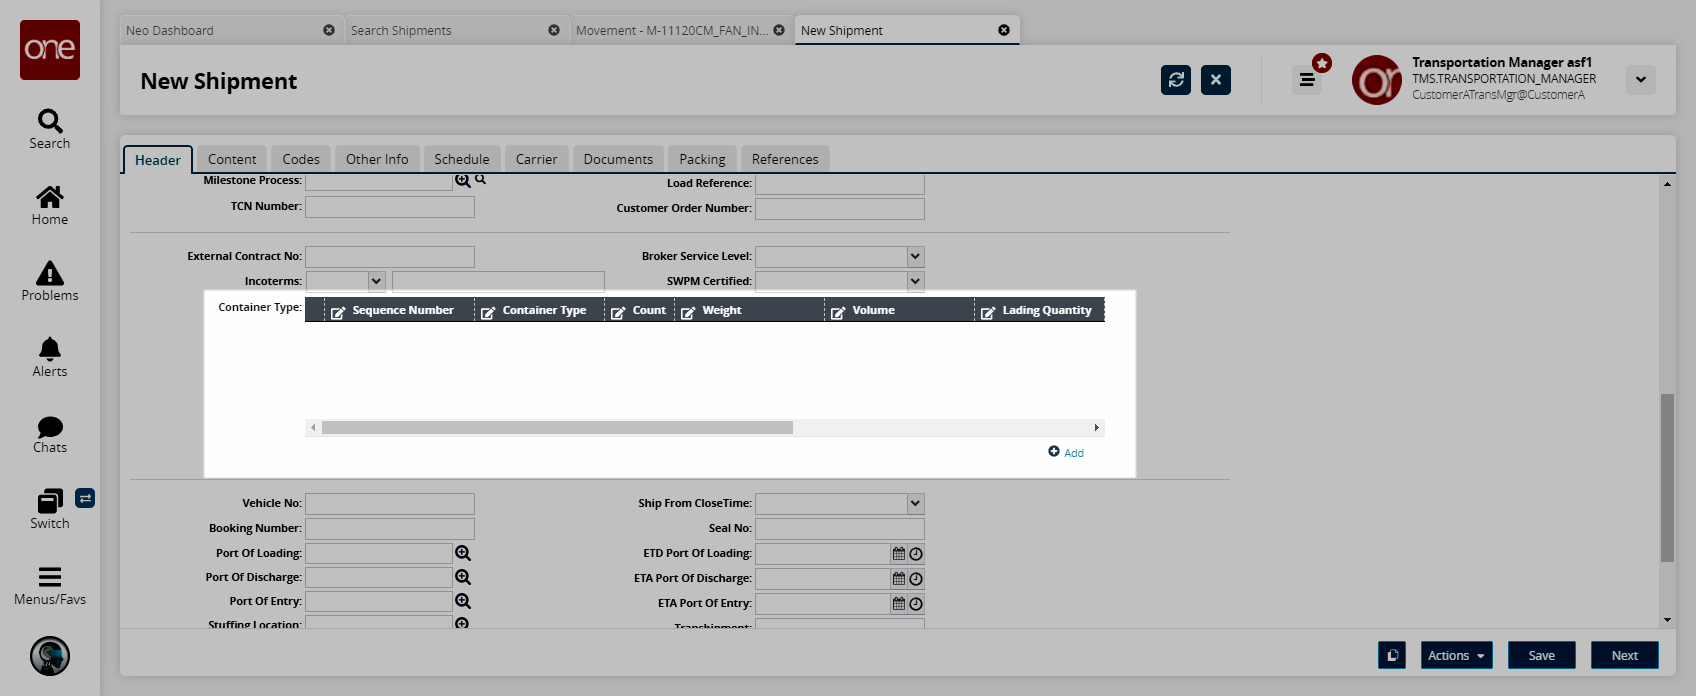Switch to the Carrier tab
The image size is (1696, 696).
click(x=536, y=159)
